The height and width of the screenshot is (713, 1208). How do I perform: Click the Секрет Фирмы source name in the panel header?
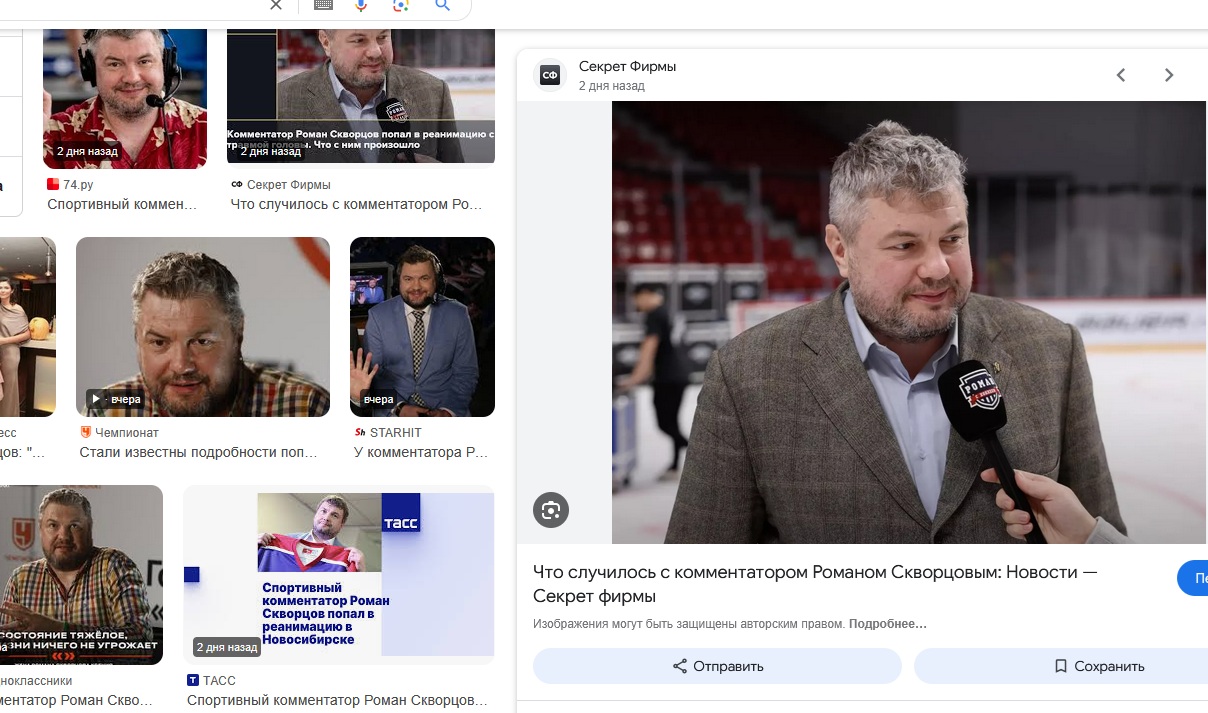(x=627, y=67)
